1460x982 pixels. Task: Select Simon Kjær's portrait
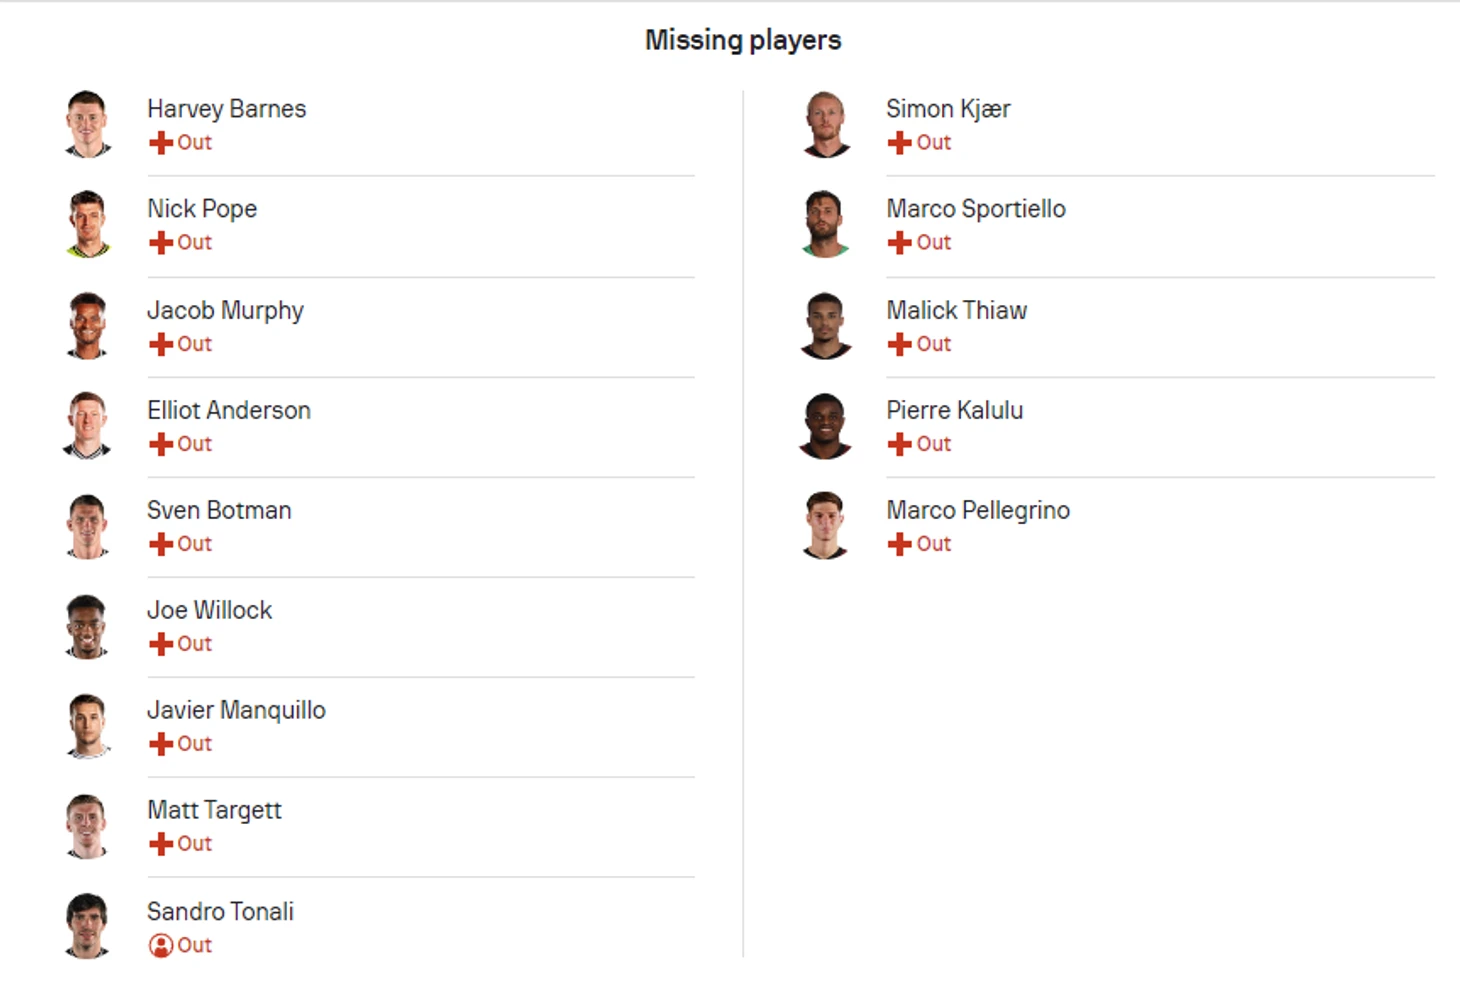826,124
